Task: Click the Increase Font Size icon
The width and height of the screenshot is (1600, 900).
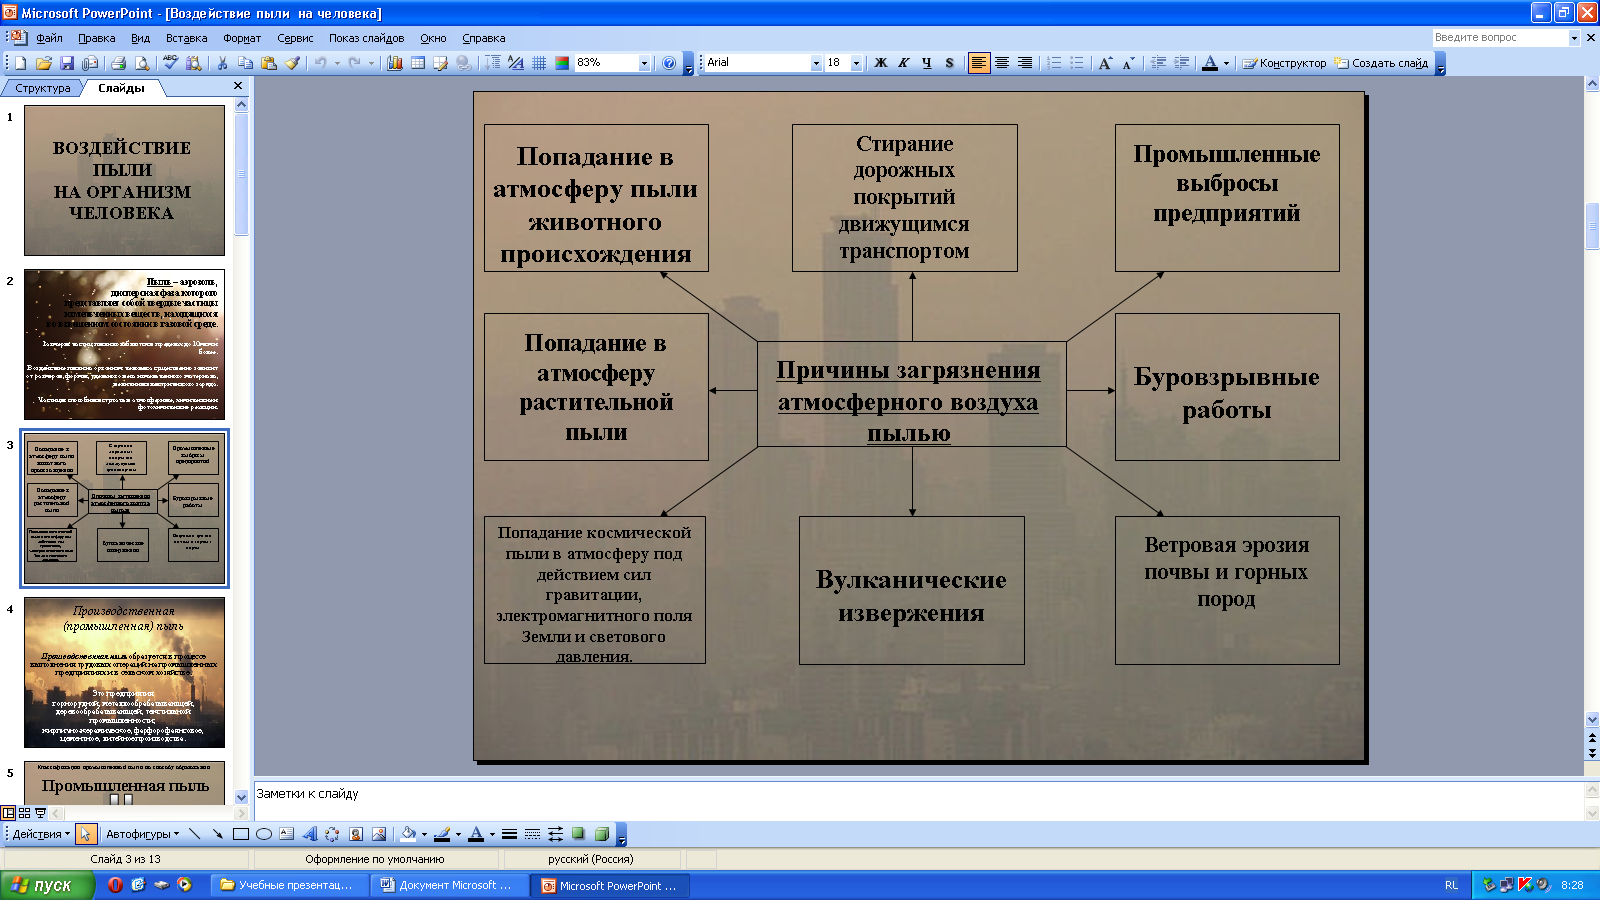Action: tap(1105, 63)
